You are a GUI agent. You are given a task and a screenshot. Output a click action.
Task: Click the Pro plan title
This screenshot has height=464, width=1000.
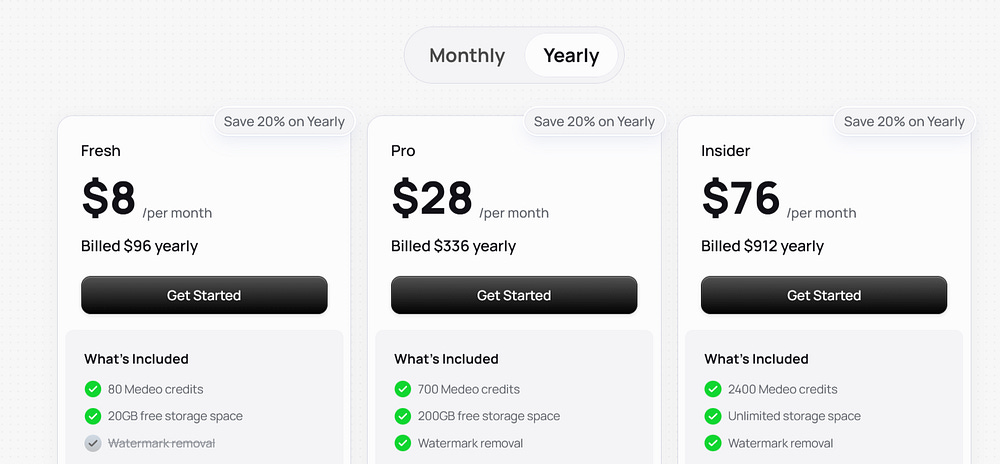pyautogui.click(x=403, y=151)
